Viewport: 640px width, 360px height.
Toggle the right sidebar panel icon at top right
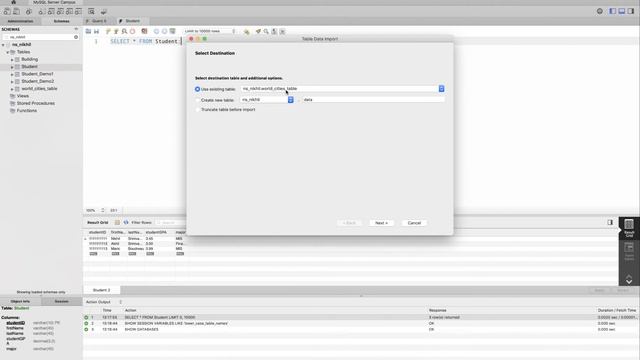(x=631, y=11)
